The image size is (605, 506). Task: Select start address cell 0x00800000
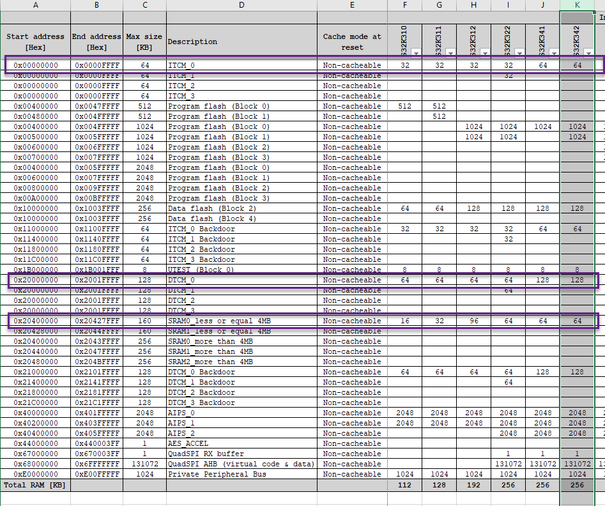point(35,188)
